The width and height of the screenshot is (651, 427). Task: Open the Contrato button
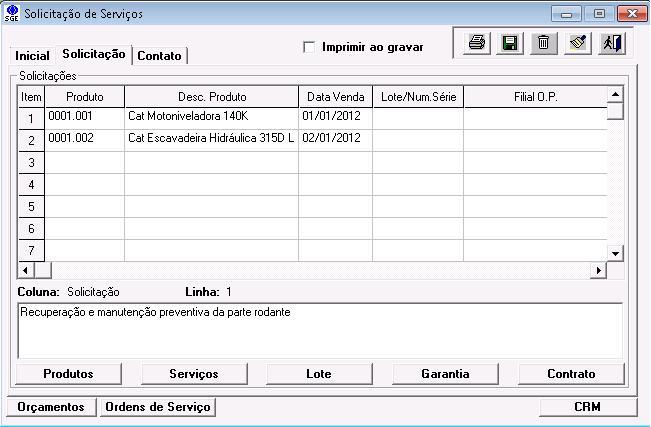pyautogui.click(x=571, y=373)
